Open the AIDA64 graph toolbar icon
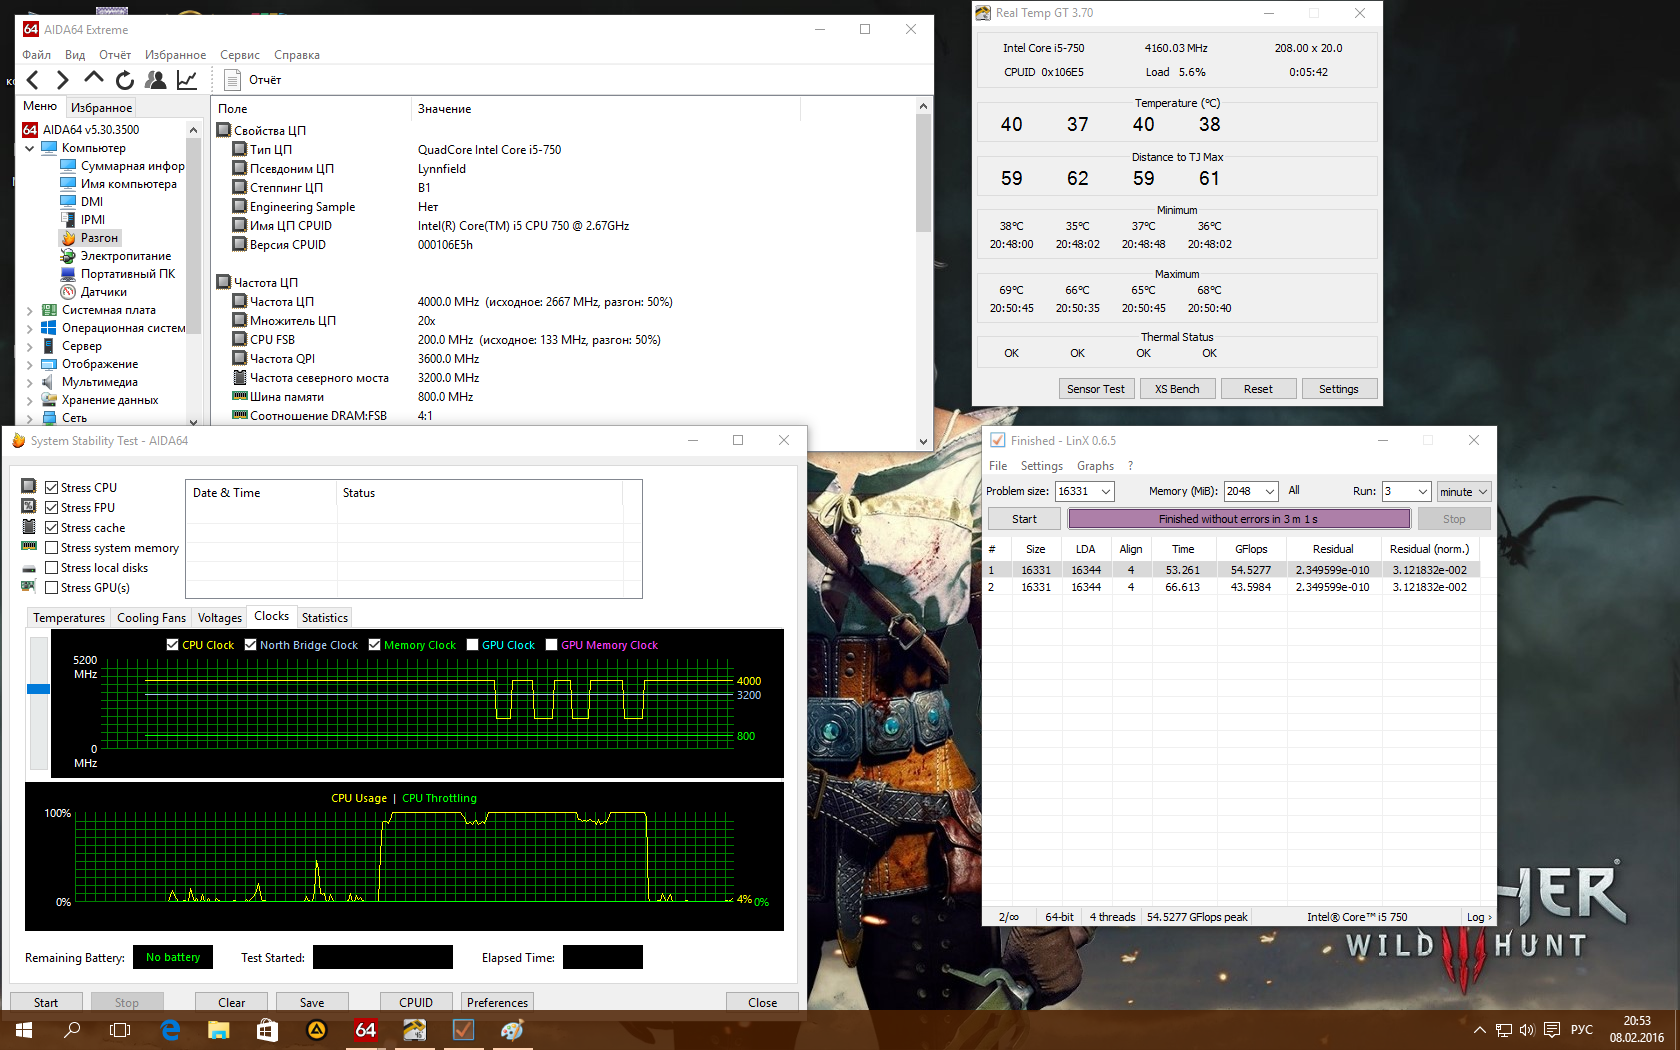The height and width of the screenshot is (1050, 1680). tap(187, 80)
